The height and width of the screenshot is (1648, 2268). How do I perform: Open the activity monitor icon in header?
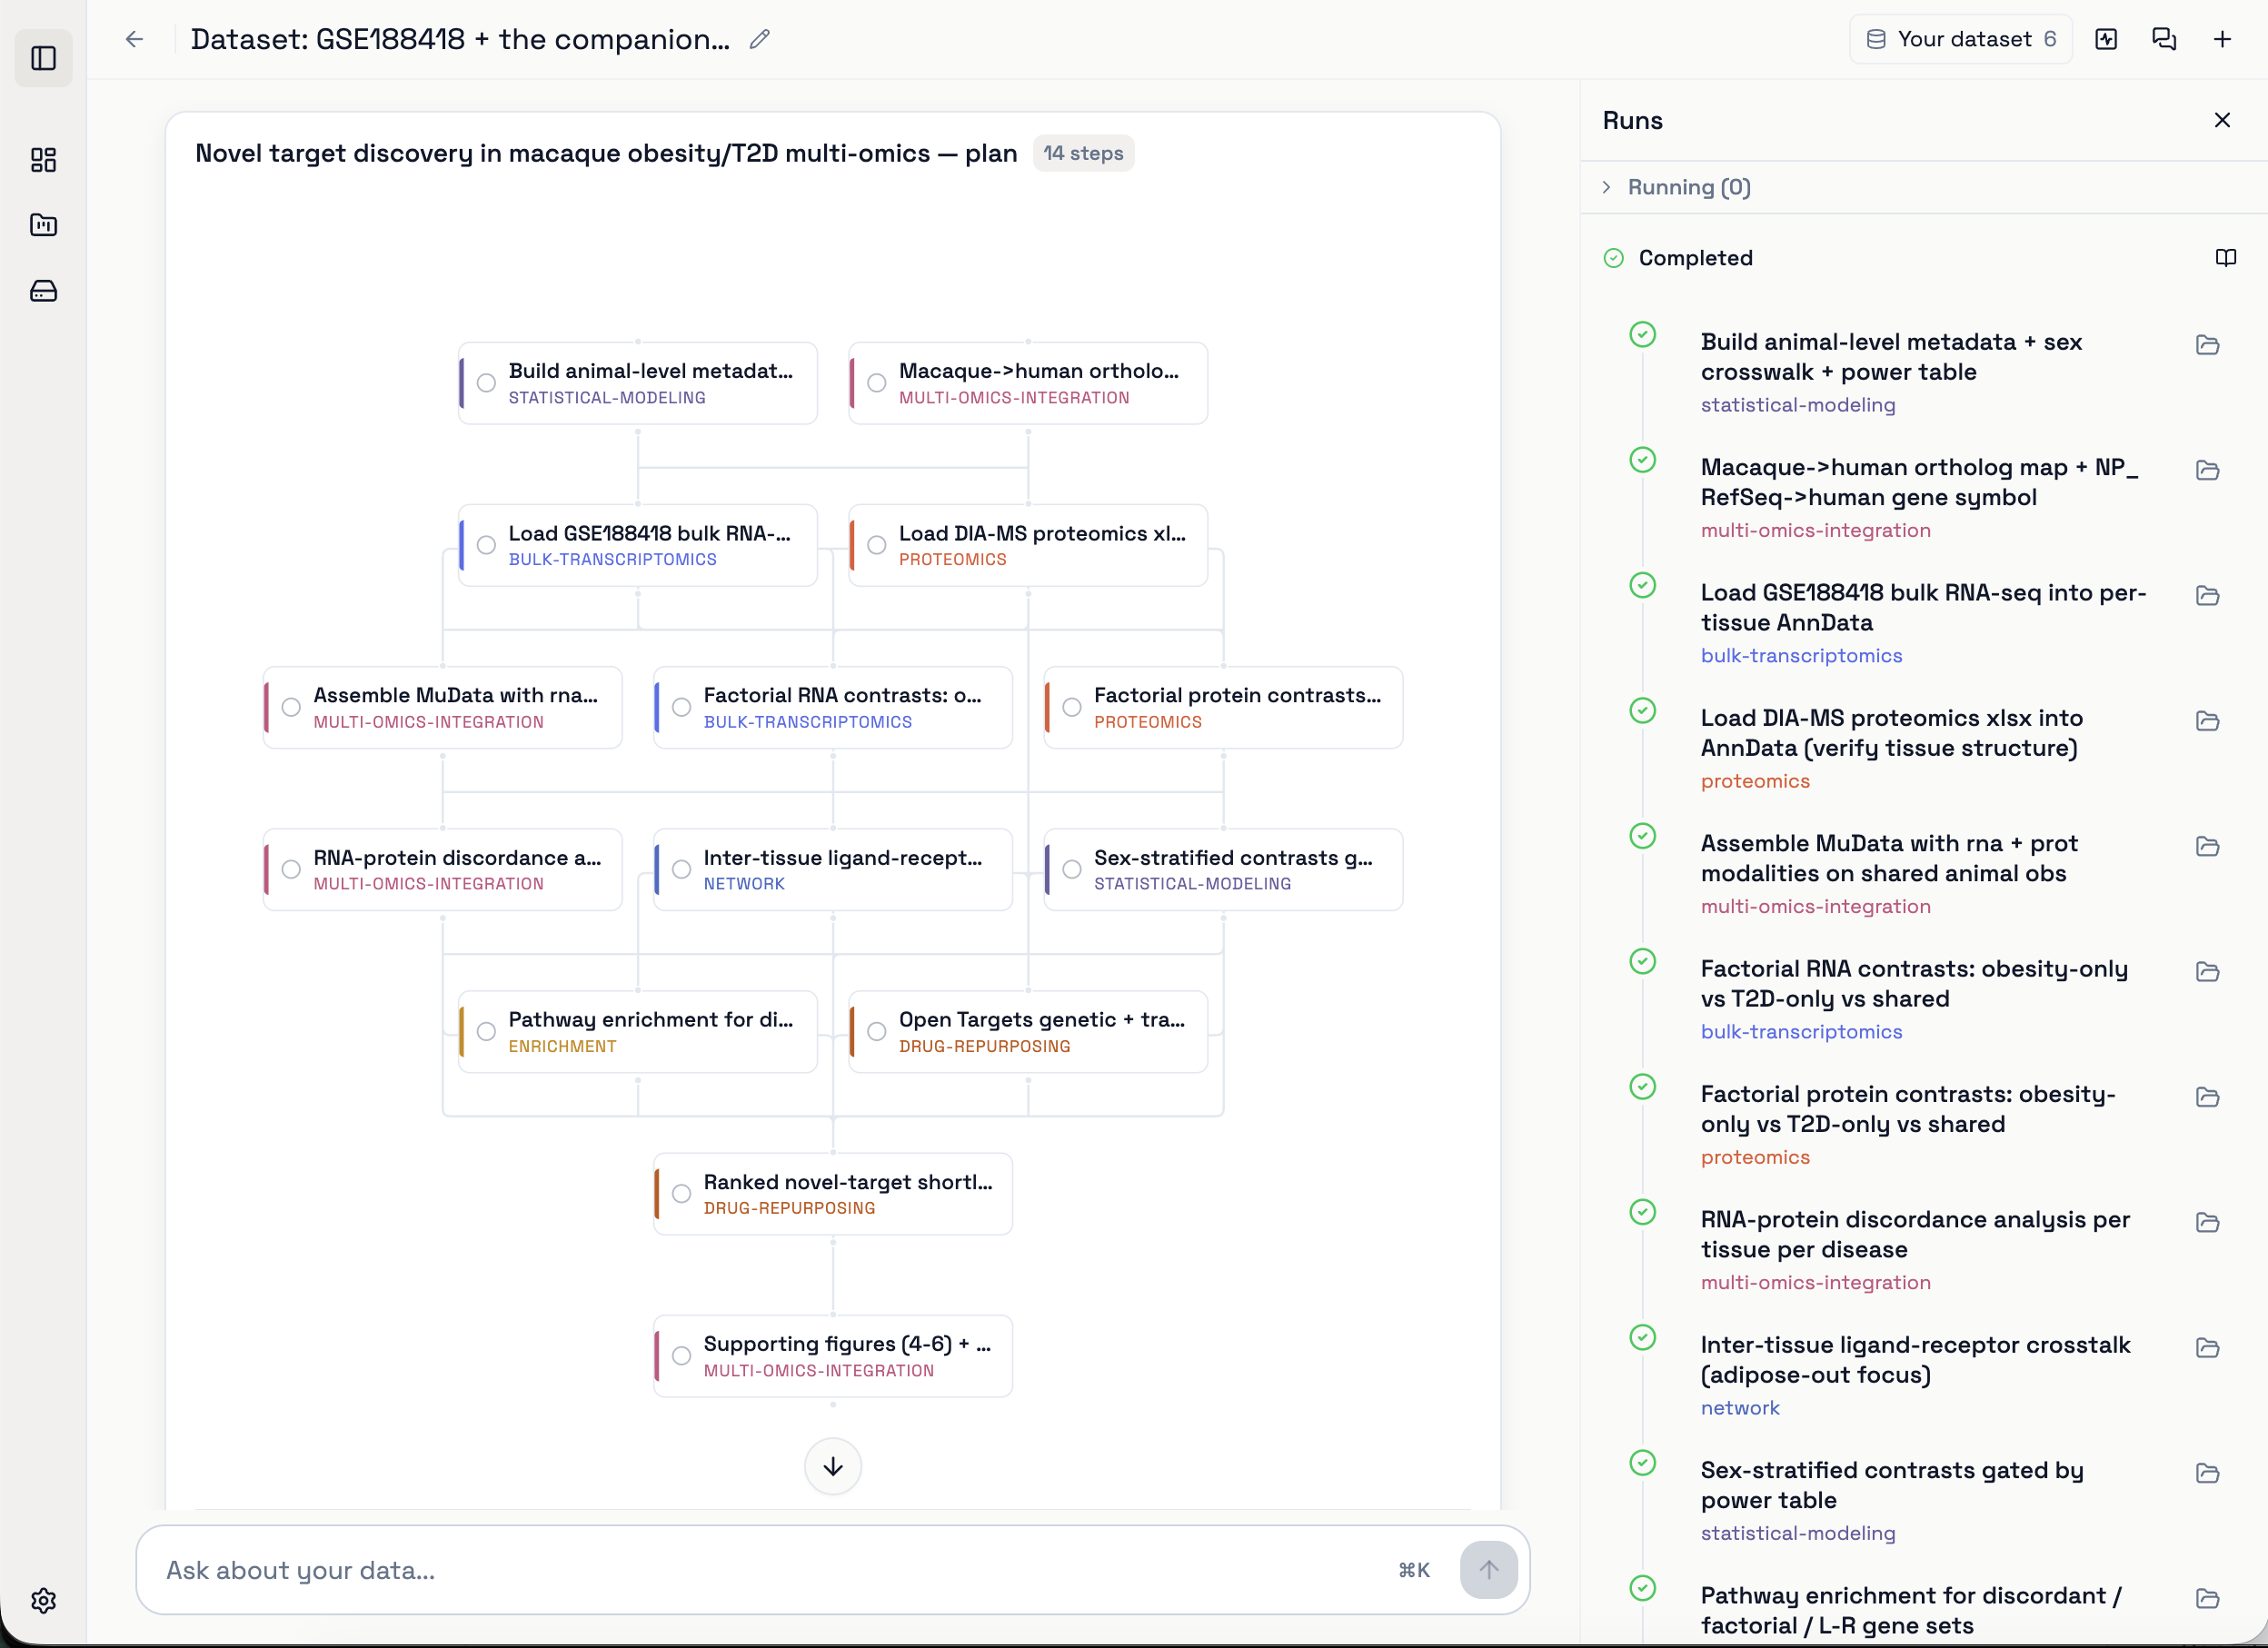click(x=2106, y=39)
